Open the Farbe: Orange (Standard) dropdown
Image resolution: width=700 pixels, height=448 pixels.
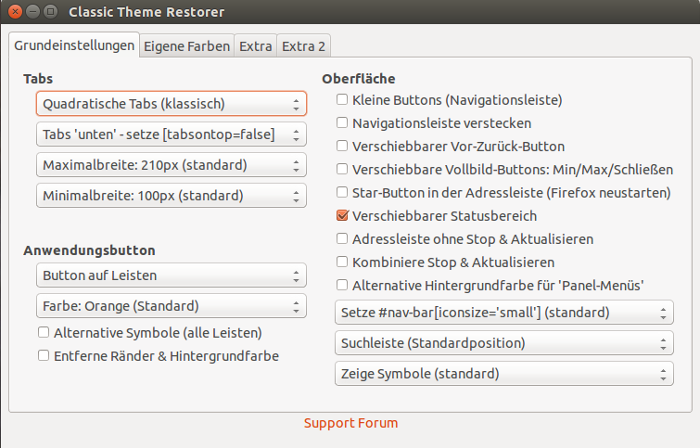click(171, 305)
